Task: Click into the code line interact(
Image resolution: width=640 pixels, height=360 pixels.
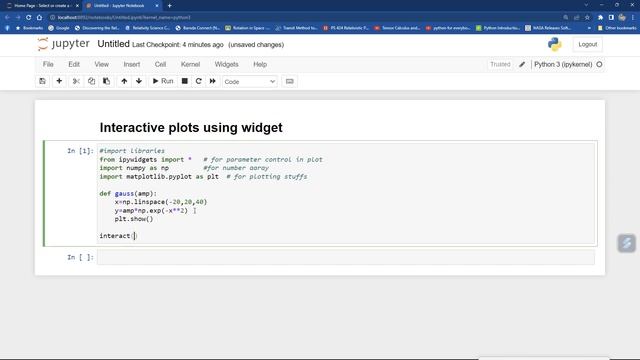Action: [118, 236]
